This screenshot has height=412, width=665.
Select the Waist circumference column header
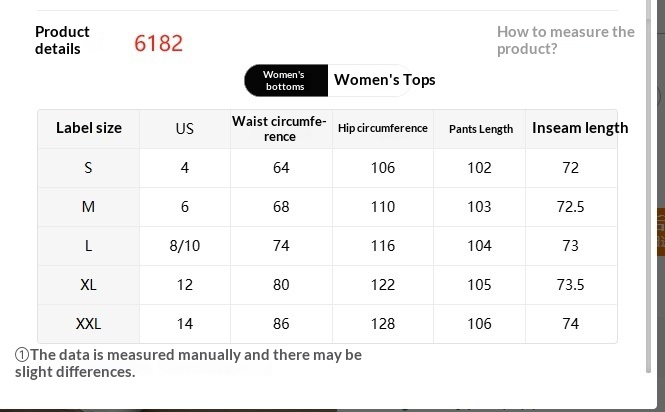pos(280,128)
